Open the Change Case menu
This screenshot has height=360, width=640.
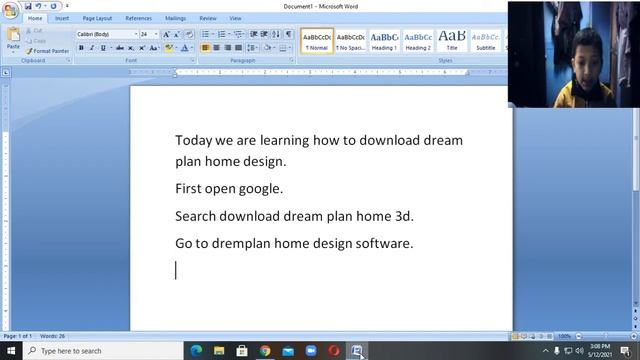tap(153, 48)
